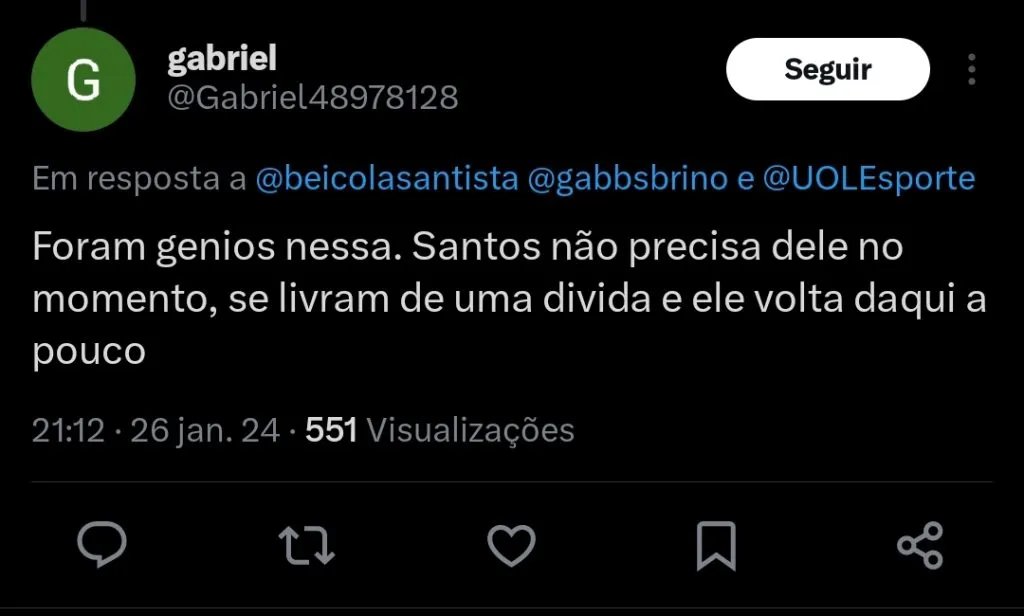Open the share options icon

click(x=920, y=546)
